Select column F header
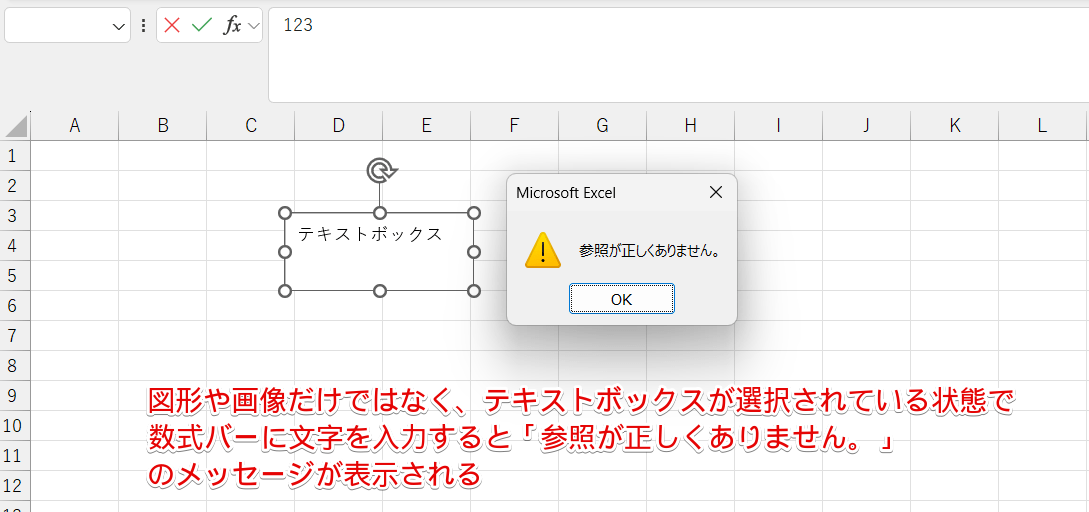 pyautogui.click(x=515, y=126)
